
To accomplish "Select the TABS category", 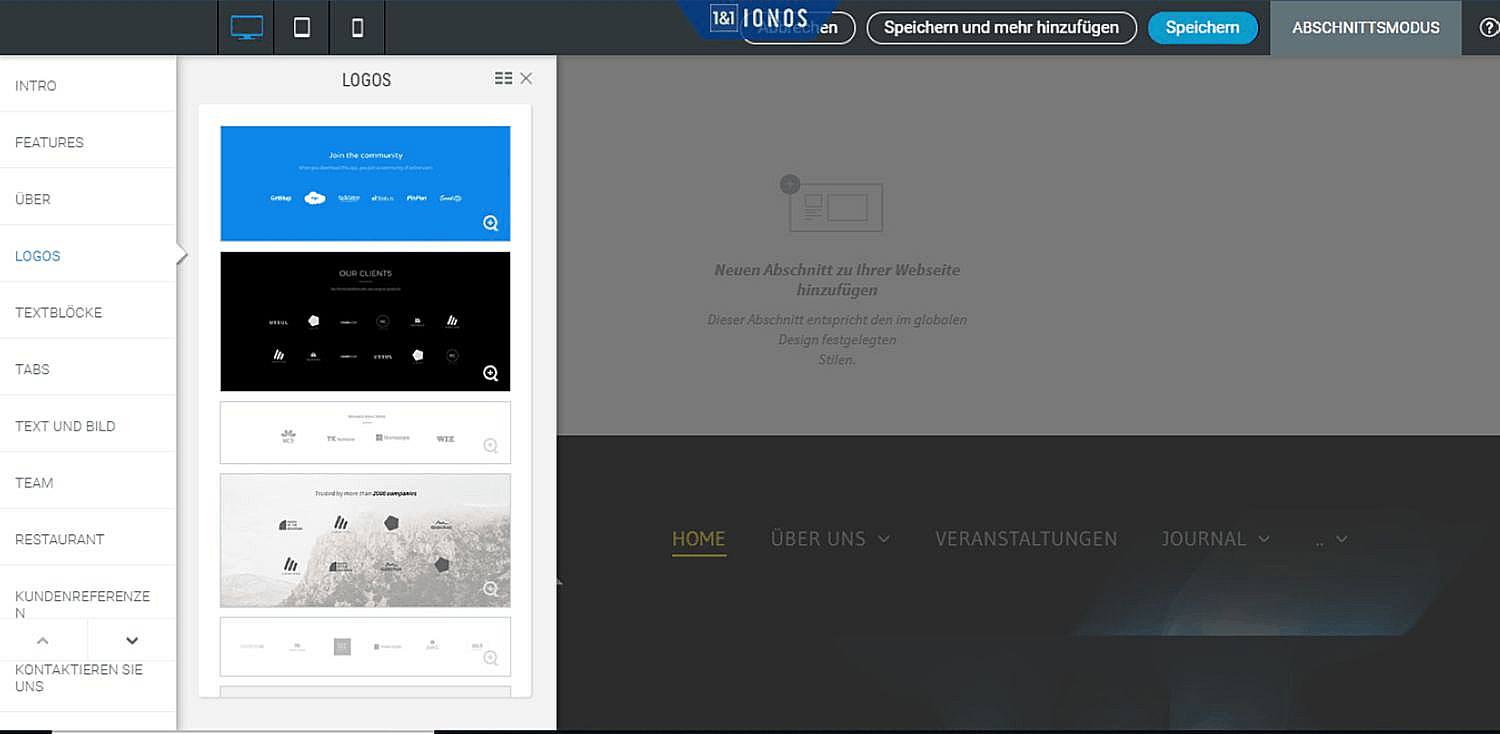I will 88,369.
